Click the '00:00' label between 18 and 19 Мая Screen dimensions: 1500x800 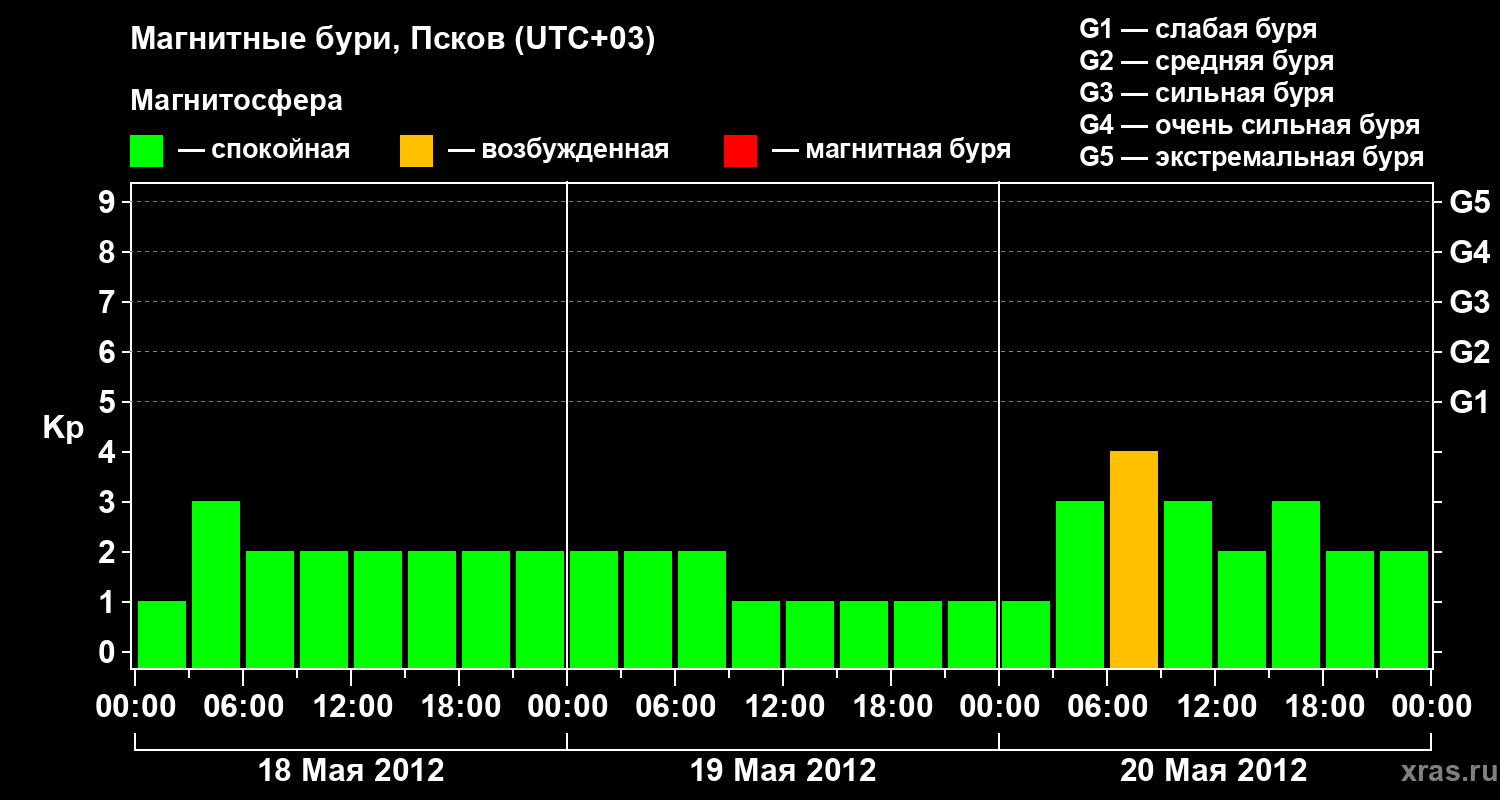pyautogui.click(x=567, y=706)
